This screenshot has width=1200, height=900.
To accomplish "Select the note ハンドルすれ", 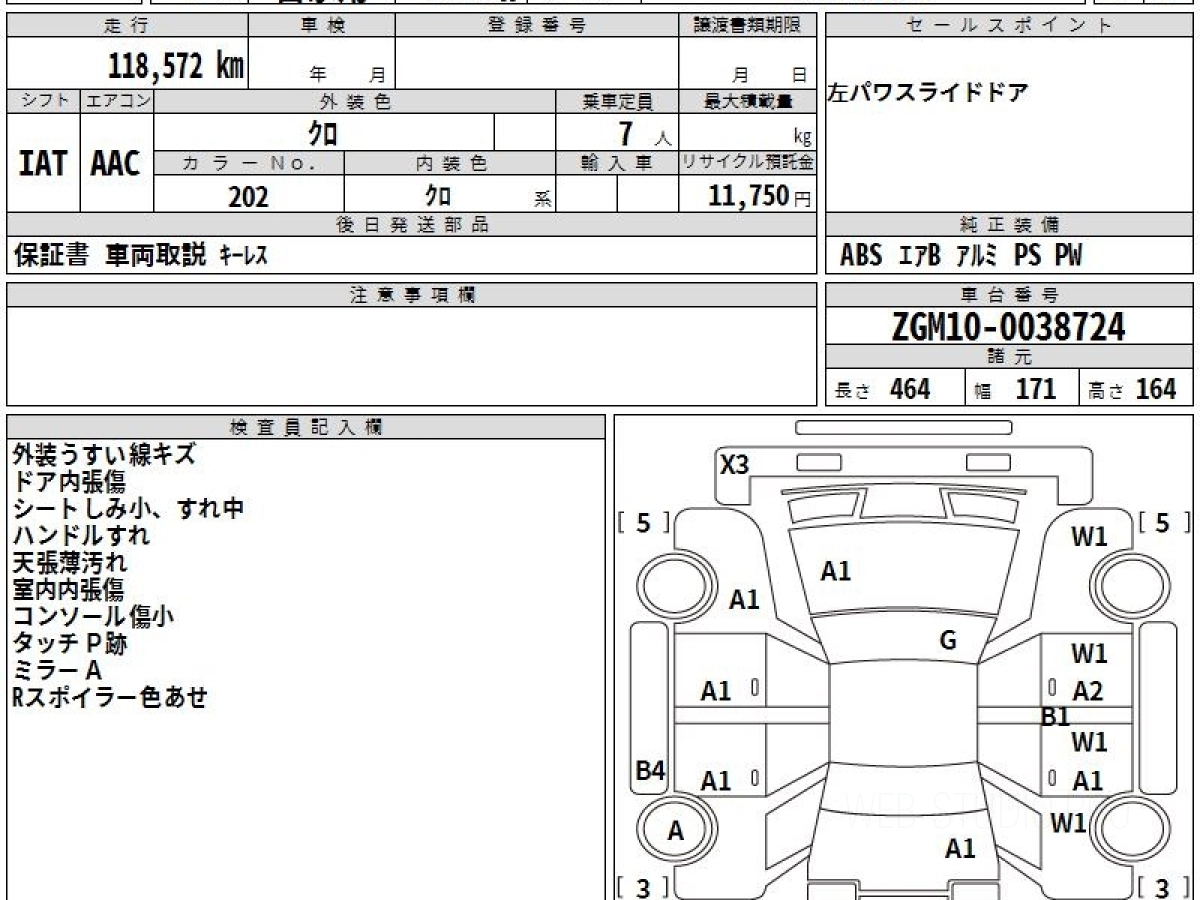I will [x=81, y=535].
